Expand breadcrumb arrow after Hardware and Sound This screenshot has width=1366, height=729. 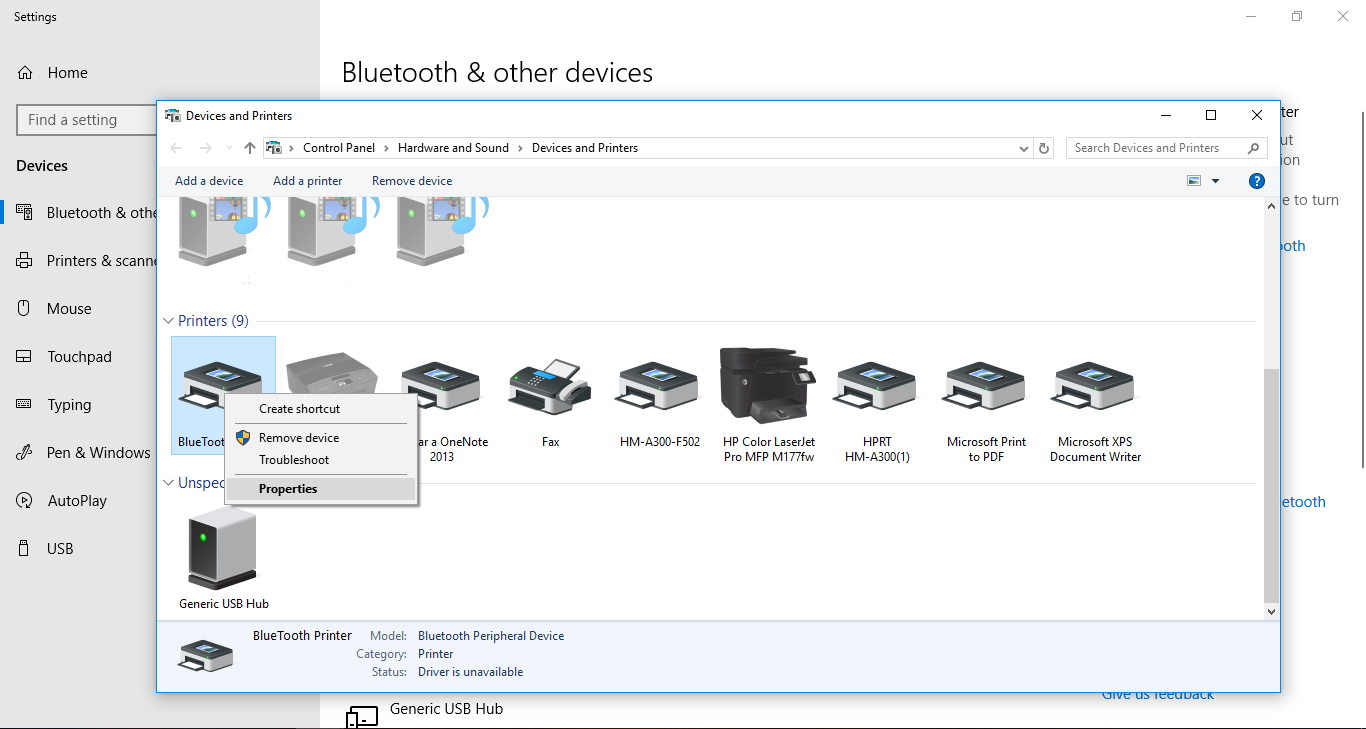coord(521,148)
